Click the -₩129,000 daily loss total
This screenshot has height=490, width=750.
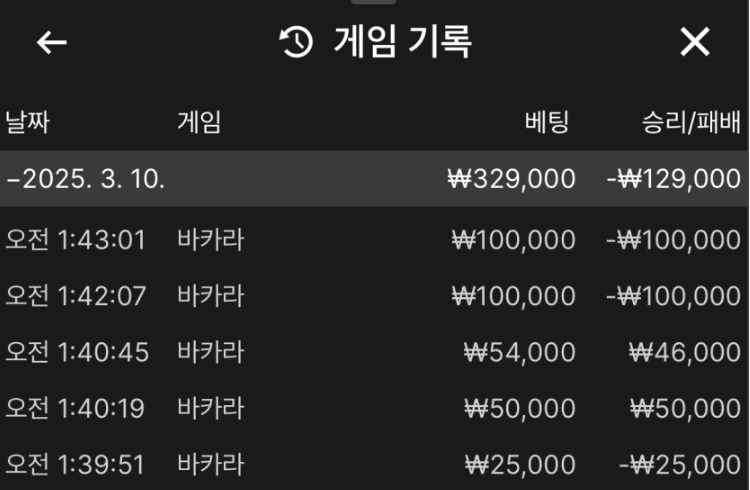point(673,179)
